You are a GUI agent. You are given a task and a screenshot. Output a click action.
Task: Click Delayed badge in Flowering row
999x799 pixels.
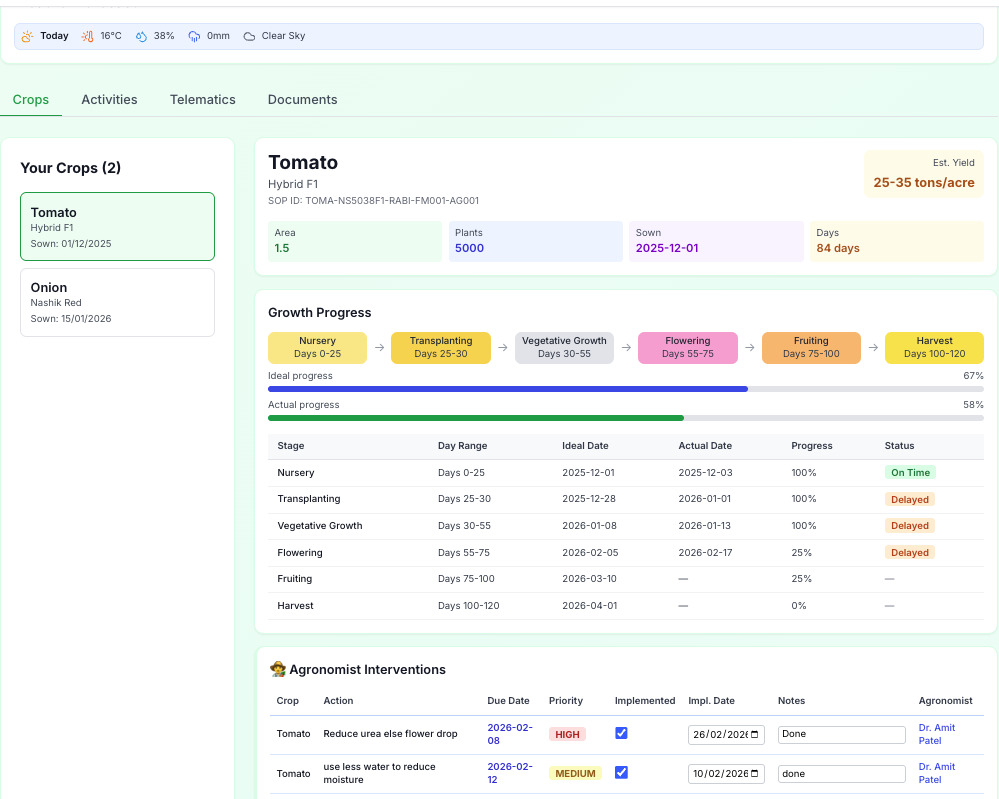tap(910, 552)
